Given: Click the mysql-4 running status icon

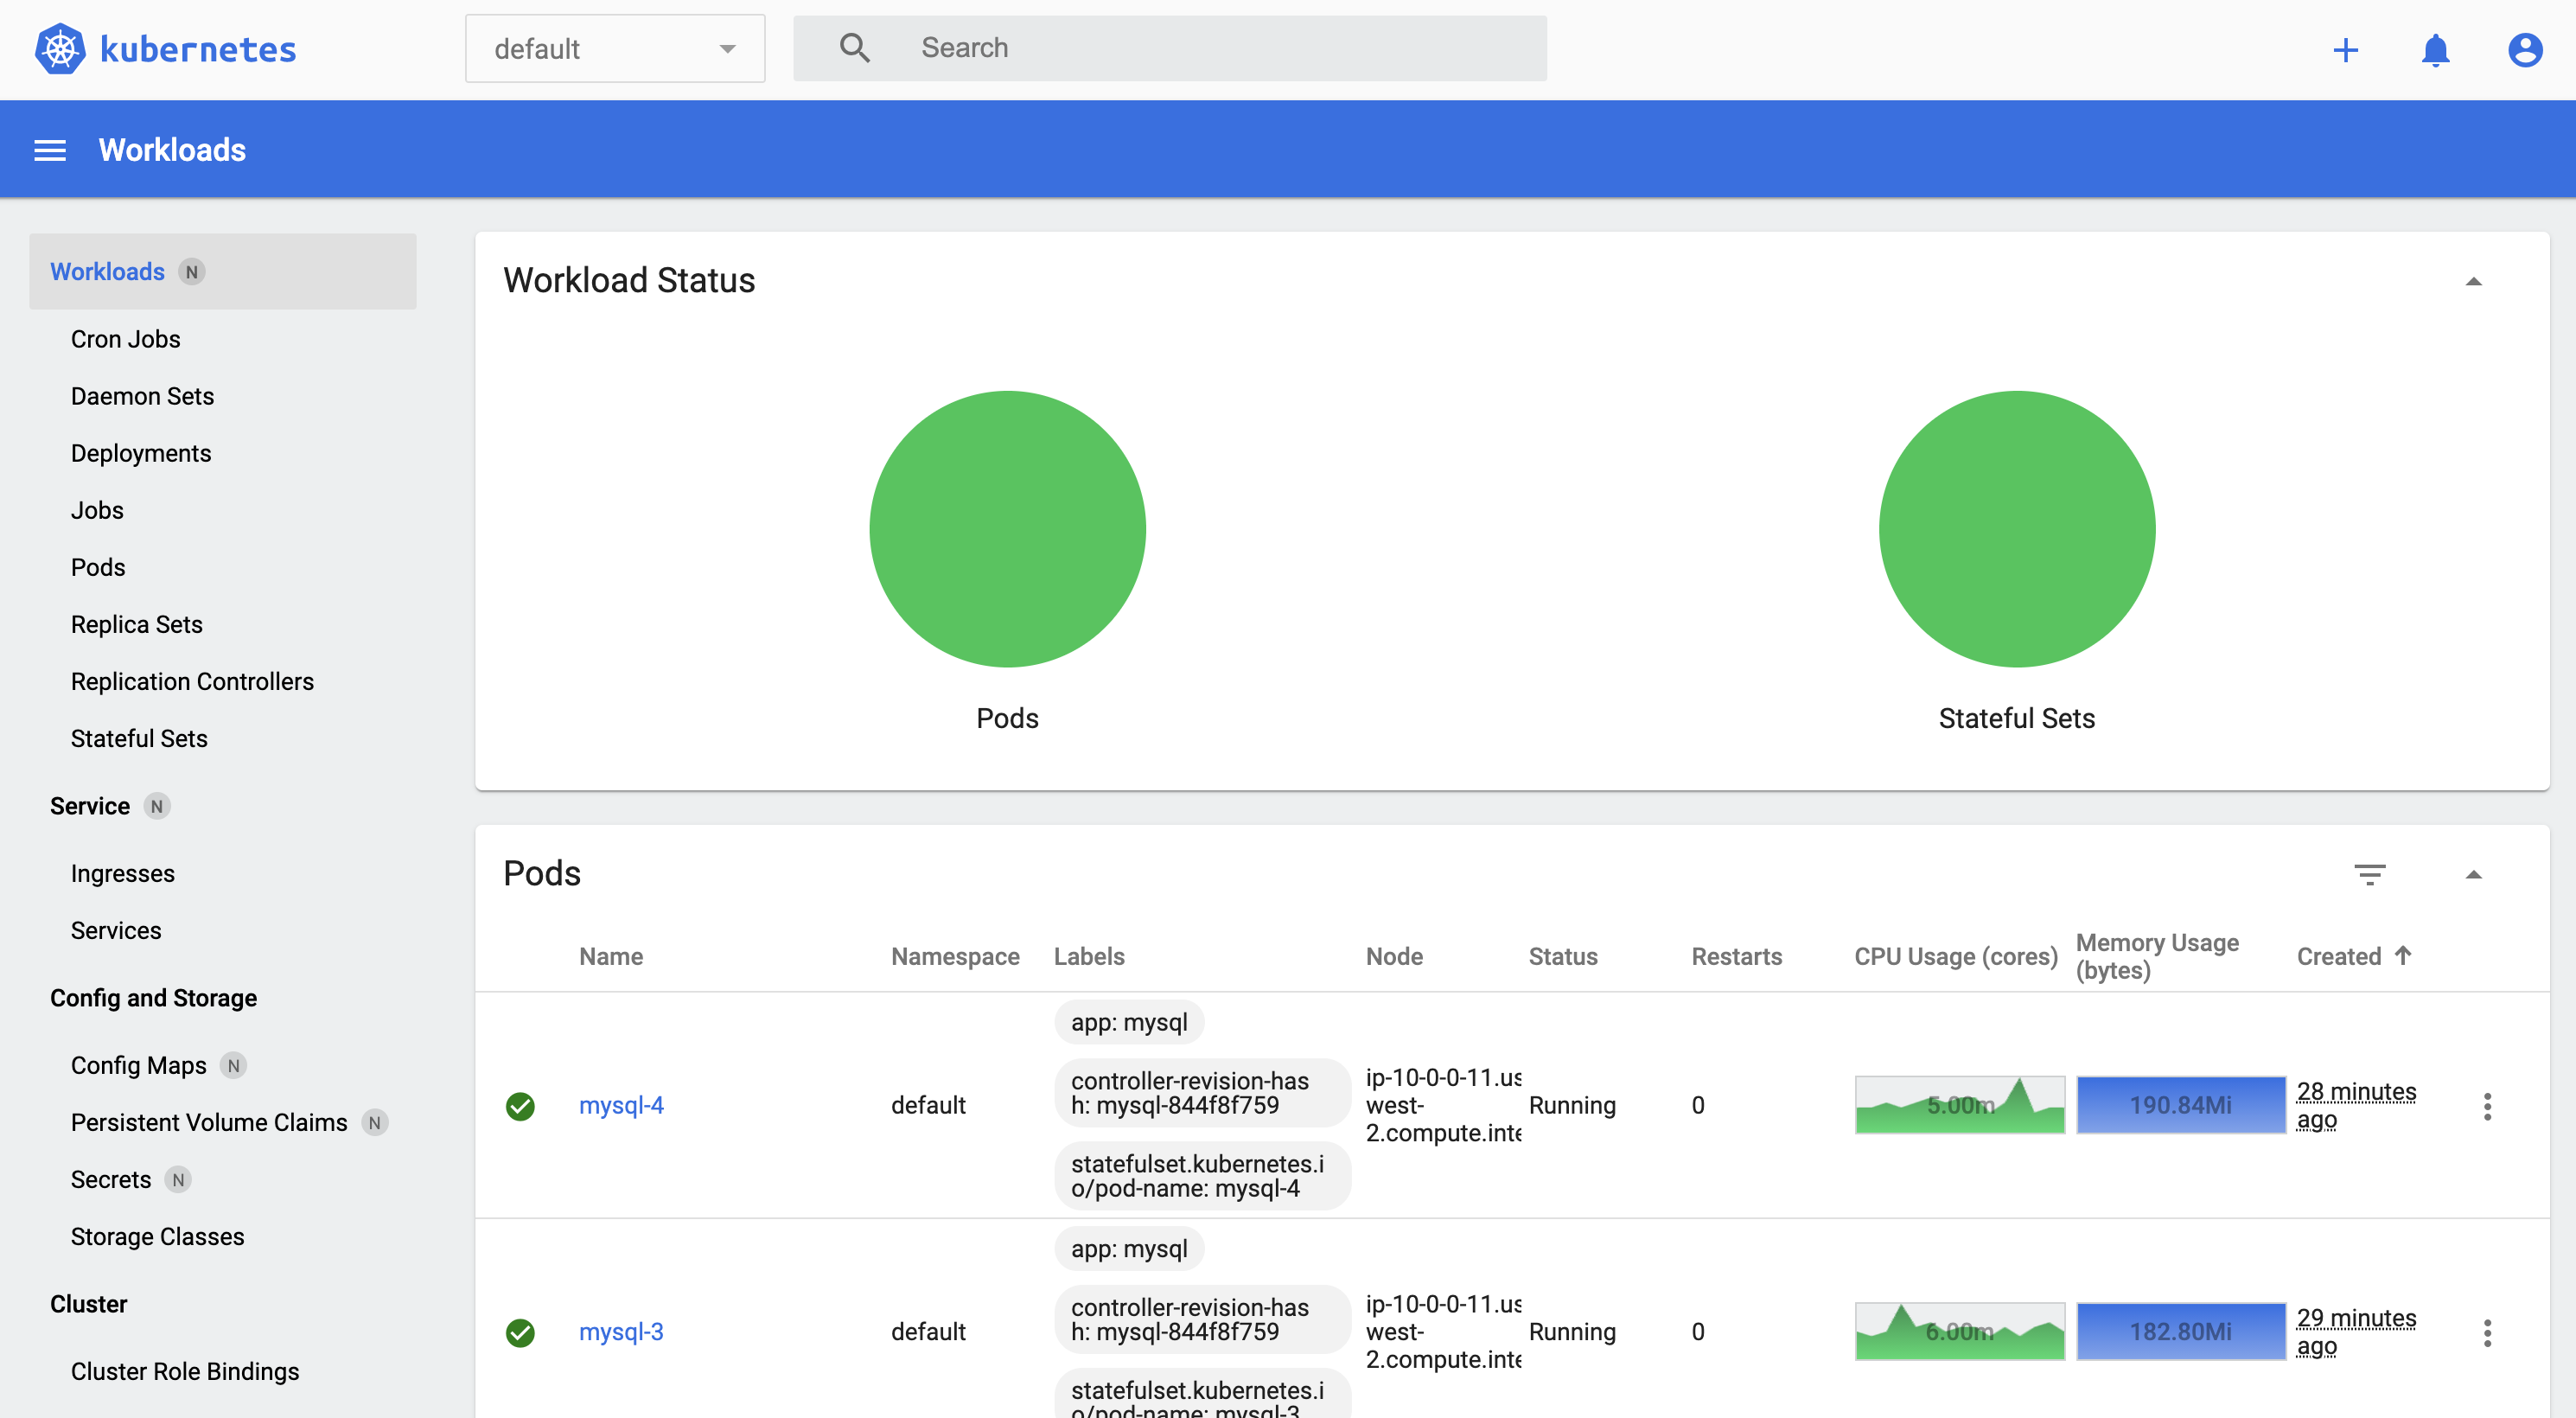Looking at the screenshot, I should tap(520, 1106).
